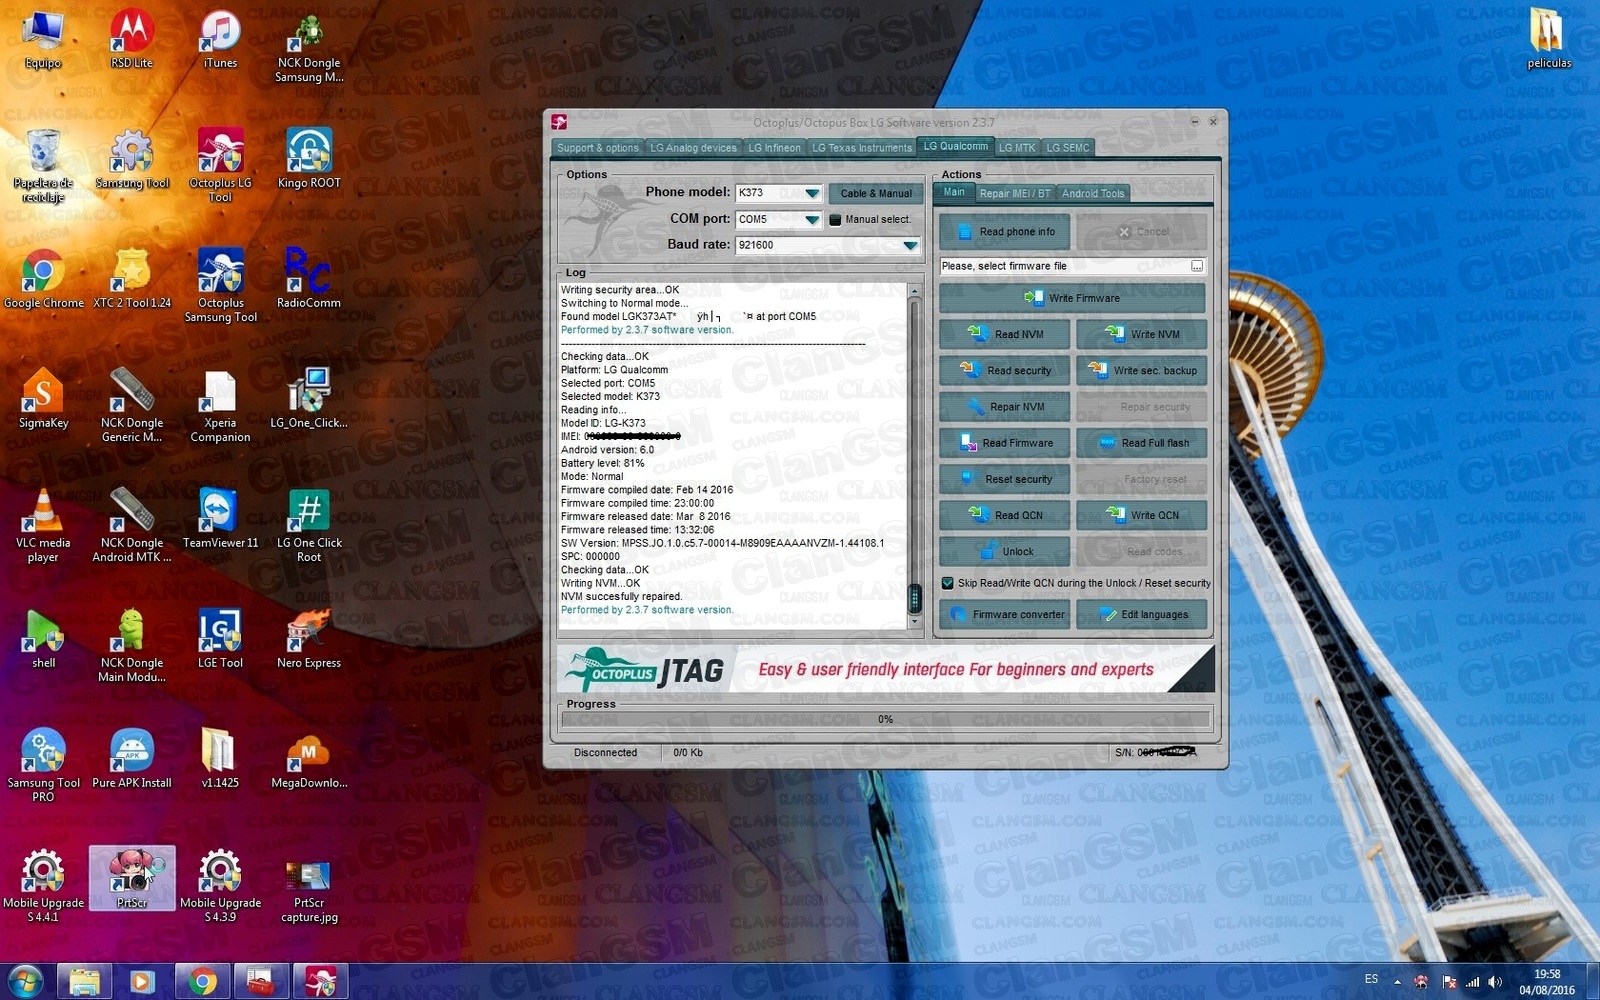Expand the COM port dropdown
This screenshot has width=1600, height=1000.
pos(812,219)
